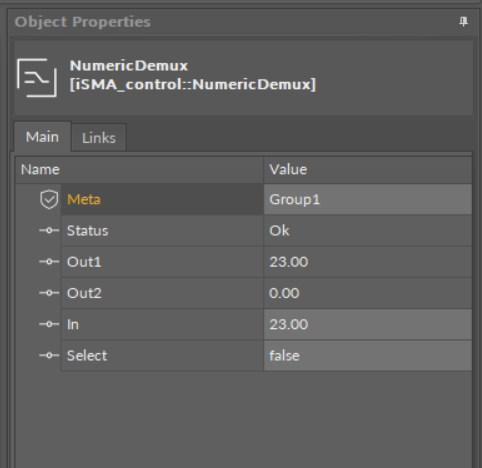Click the Out1 value 23.00

(x=289, y=262)
